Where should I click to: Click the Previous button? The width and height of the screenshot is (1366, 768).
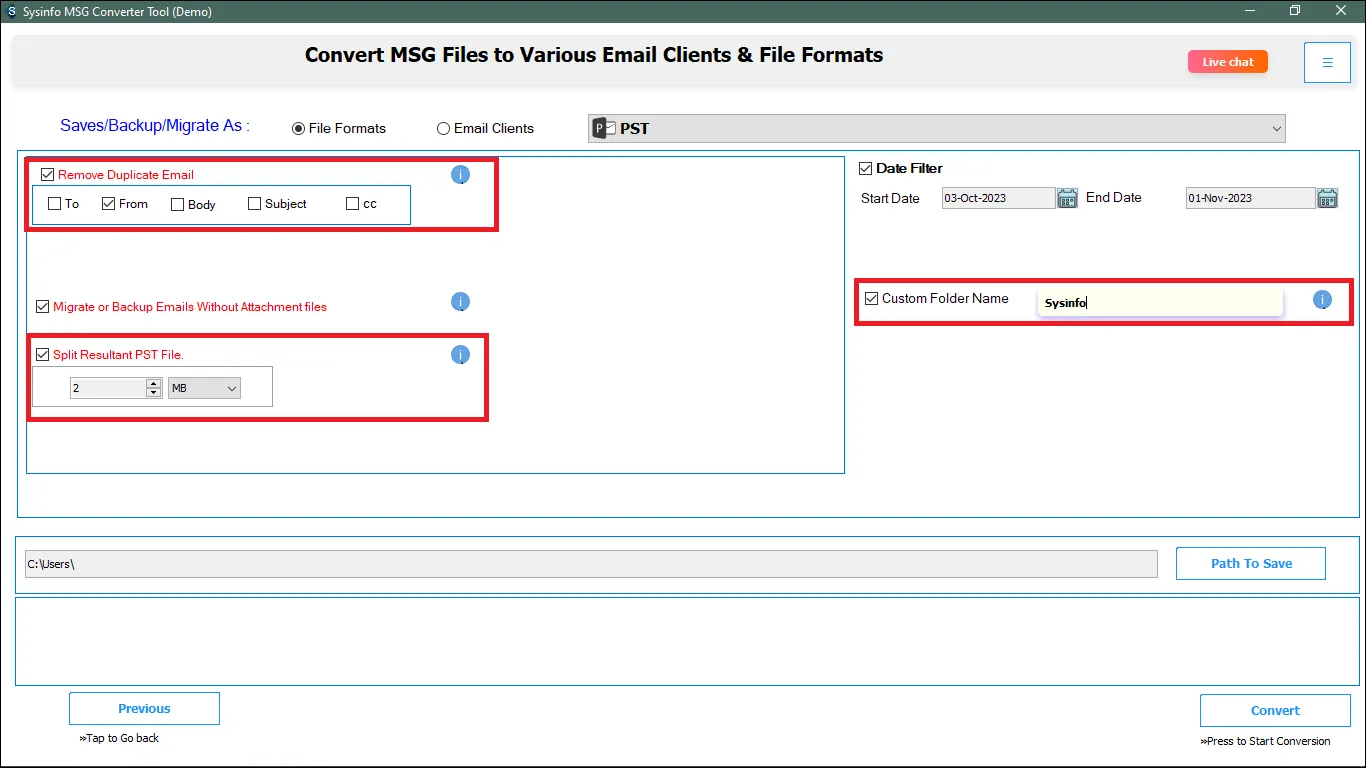(x=144, y=709)
